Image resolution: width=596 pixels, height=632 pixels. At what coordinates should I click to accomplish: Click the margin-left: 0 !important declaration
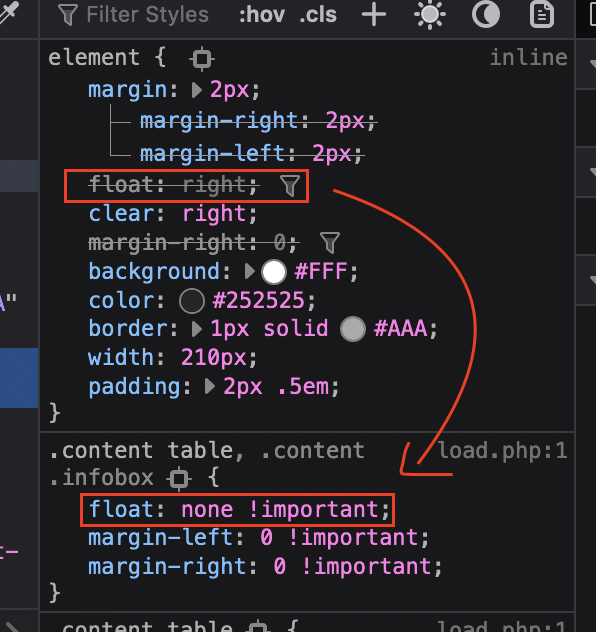259,538
